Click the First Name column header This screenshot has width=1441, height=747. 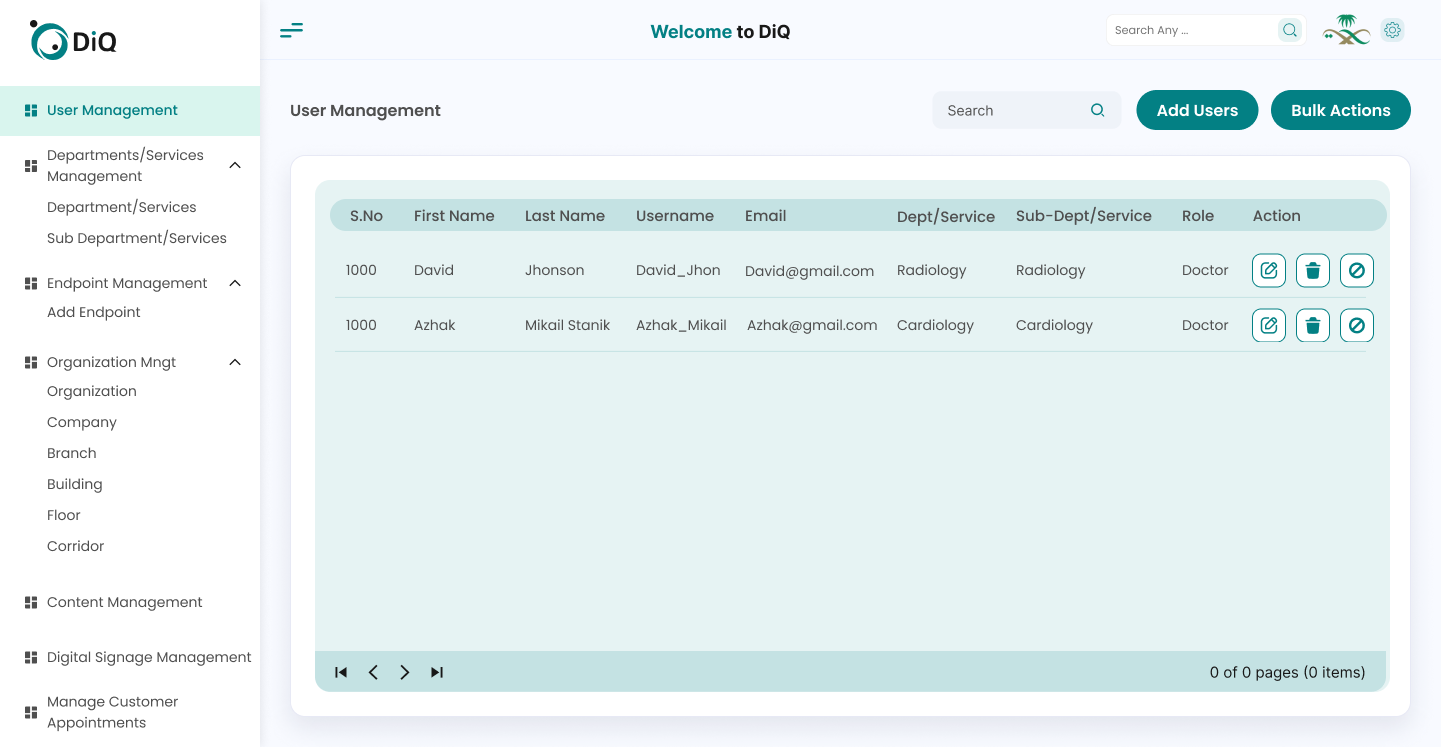tap(454, 216)
